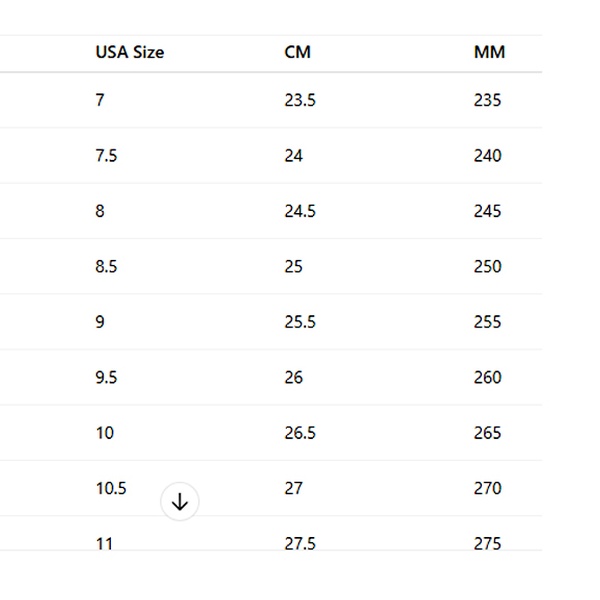Click the 250 MM value
Image resolution: width=600 pixels, height=600 pixels.
point(487,267)
